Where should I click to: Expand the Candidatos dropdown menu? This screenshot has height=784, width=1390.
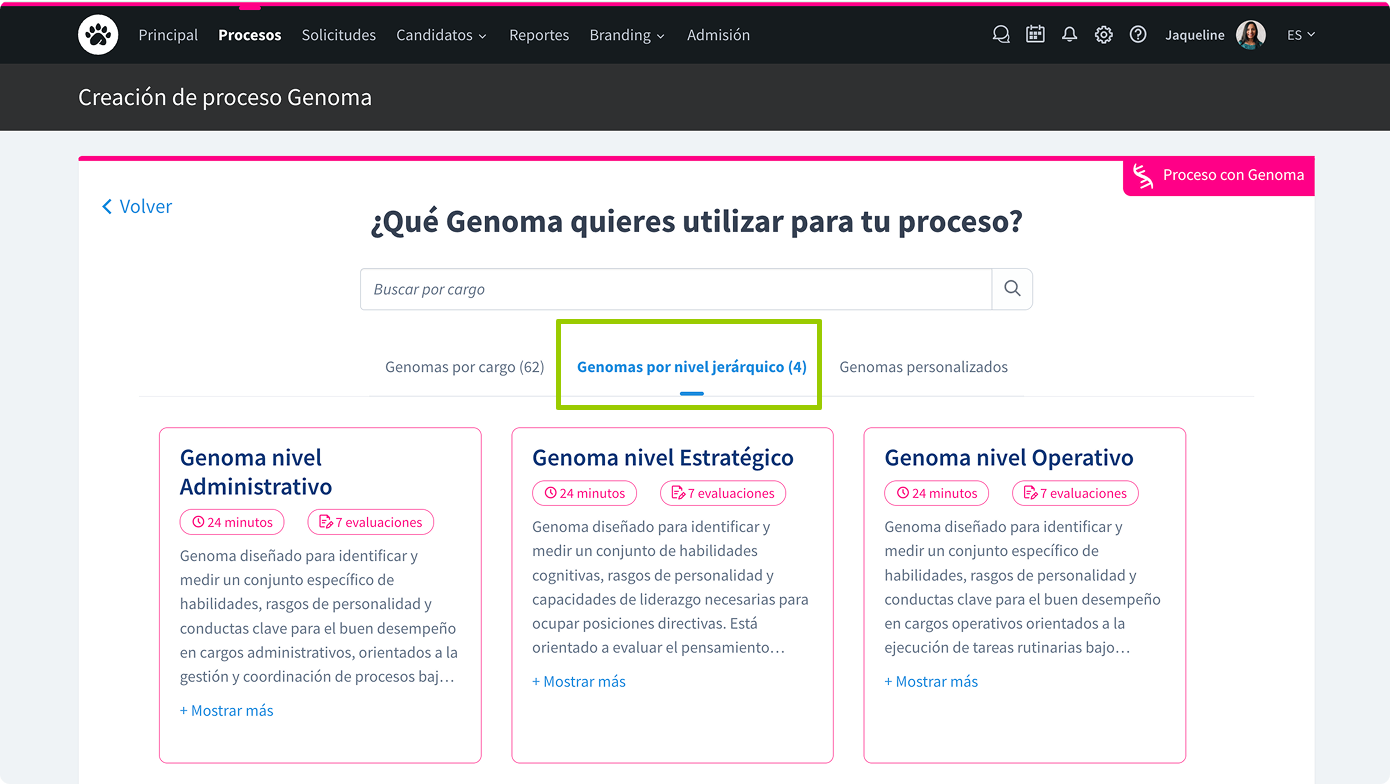pos(441,35)
